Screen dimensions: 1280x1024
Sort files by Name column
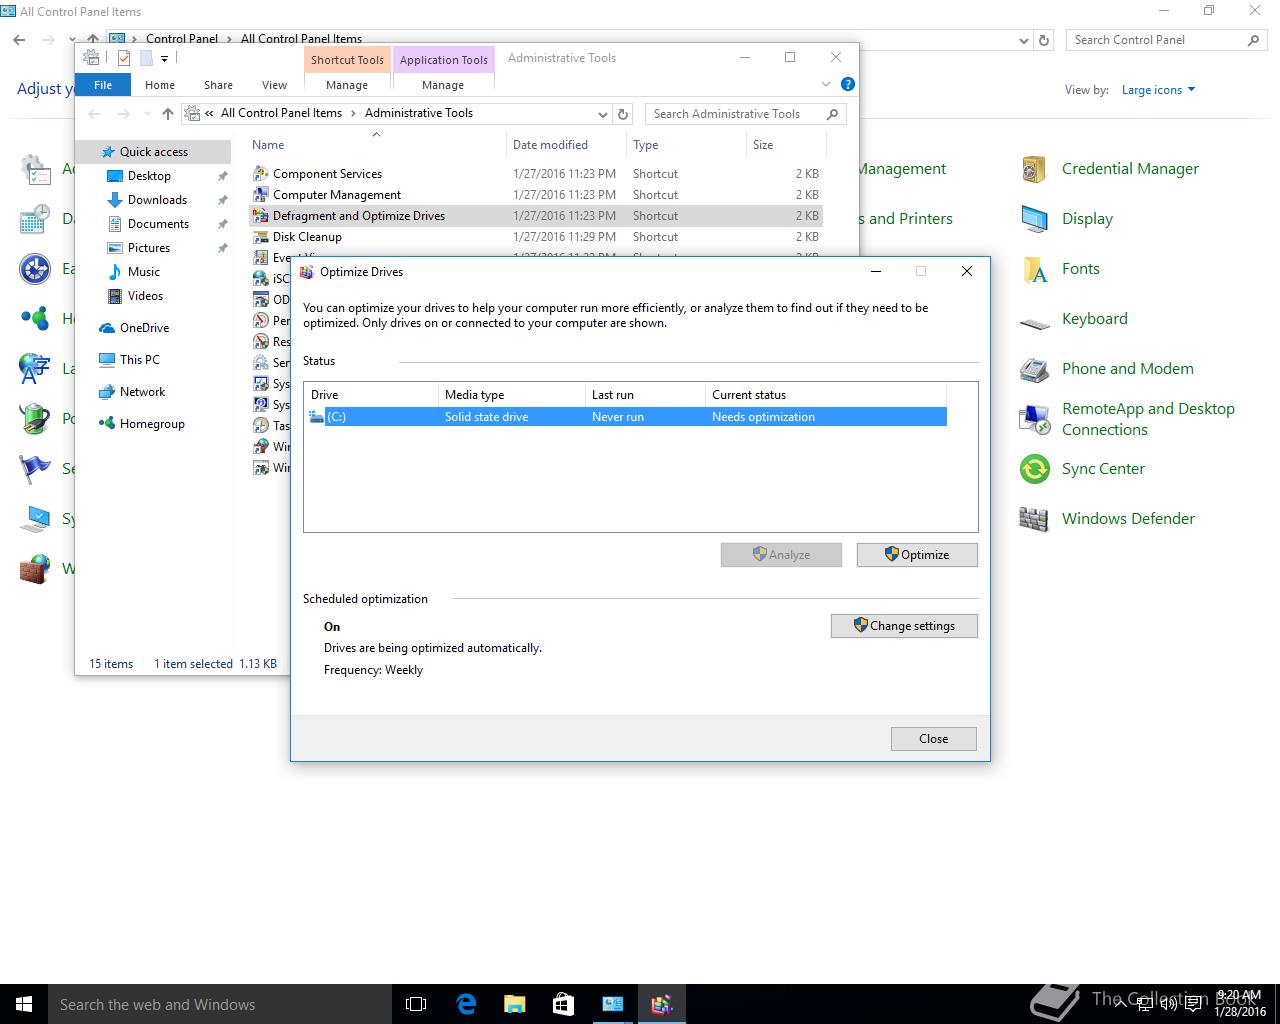point(376,145)
